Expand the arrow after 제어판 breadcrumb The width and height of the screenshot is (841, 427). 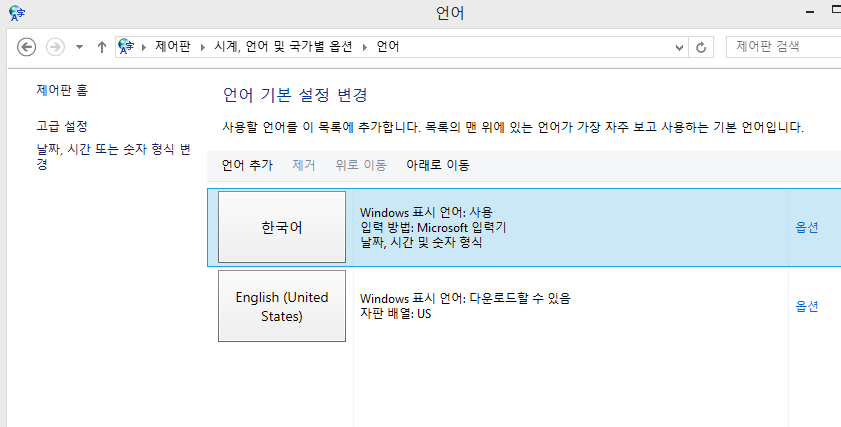pyautogui.click(x=203, y=47)
